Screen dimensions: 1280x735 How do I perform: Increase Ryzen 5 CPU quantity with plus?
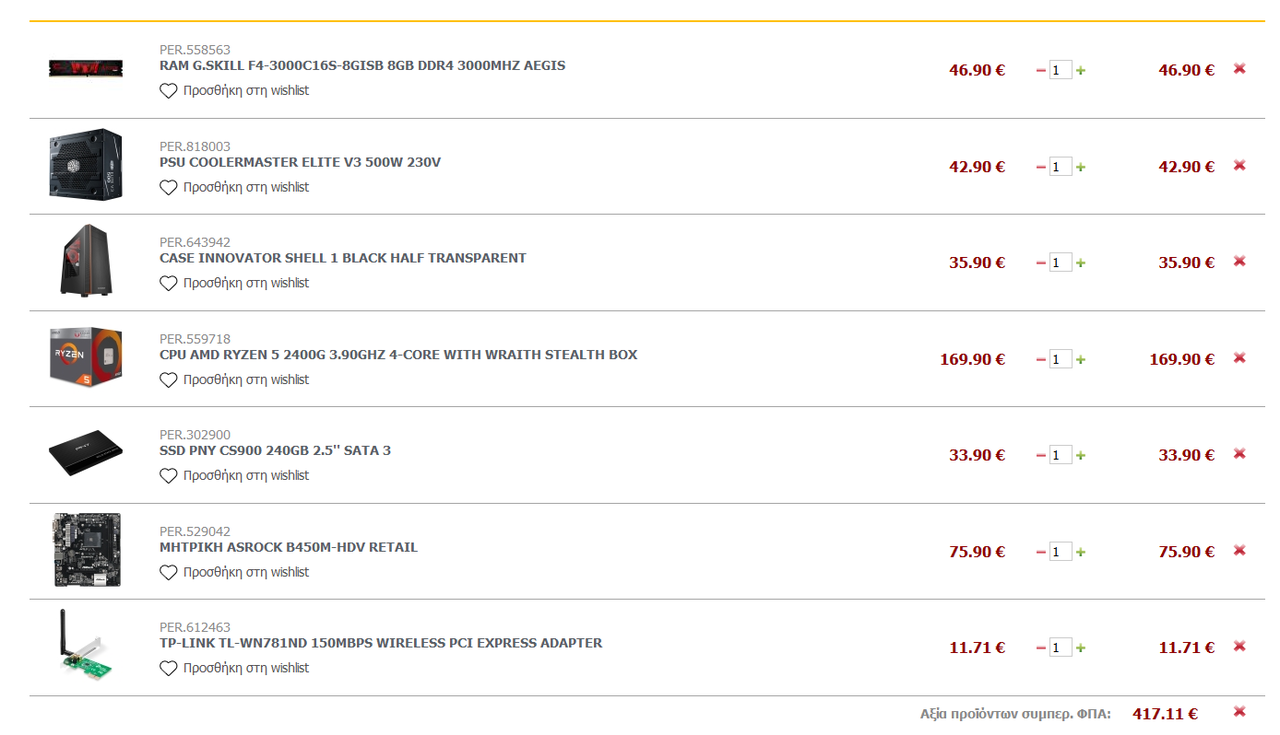tap(1081, 360)
